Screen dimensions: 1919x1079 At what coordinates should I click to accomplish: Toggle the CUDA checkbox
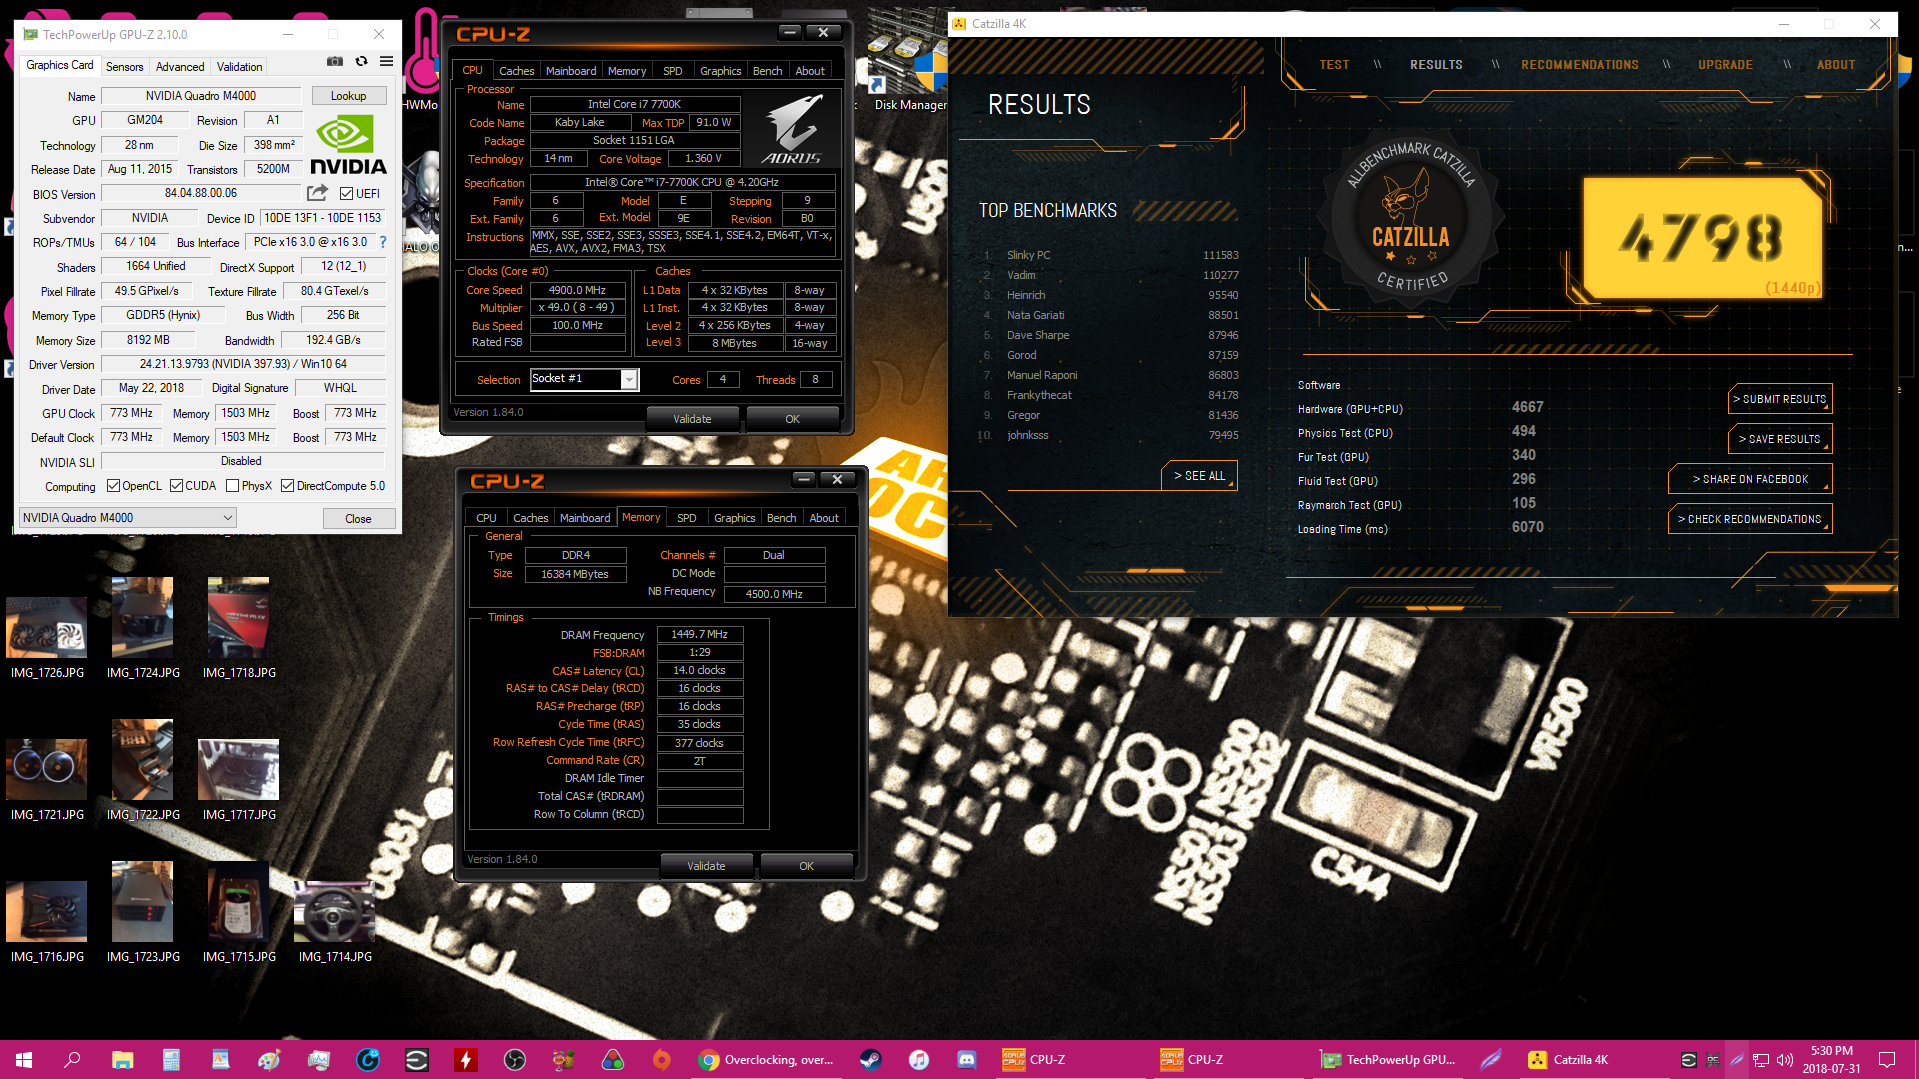click(176, 486)
